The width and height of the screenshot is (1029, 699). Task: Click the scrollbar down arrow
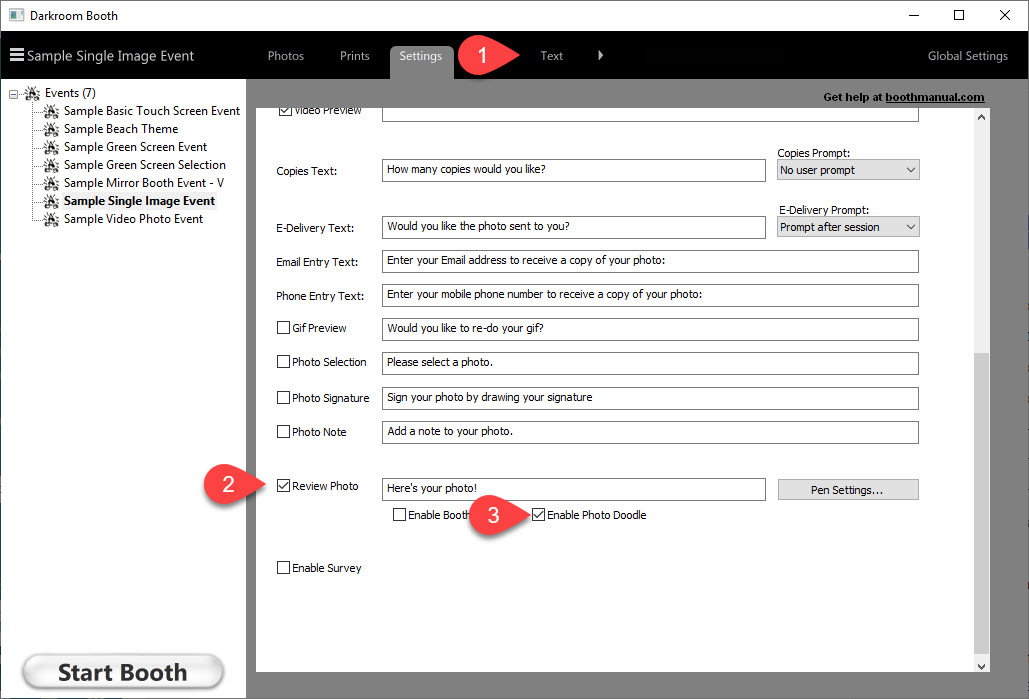981,666
